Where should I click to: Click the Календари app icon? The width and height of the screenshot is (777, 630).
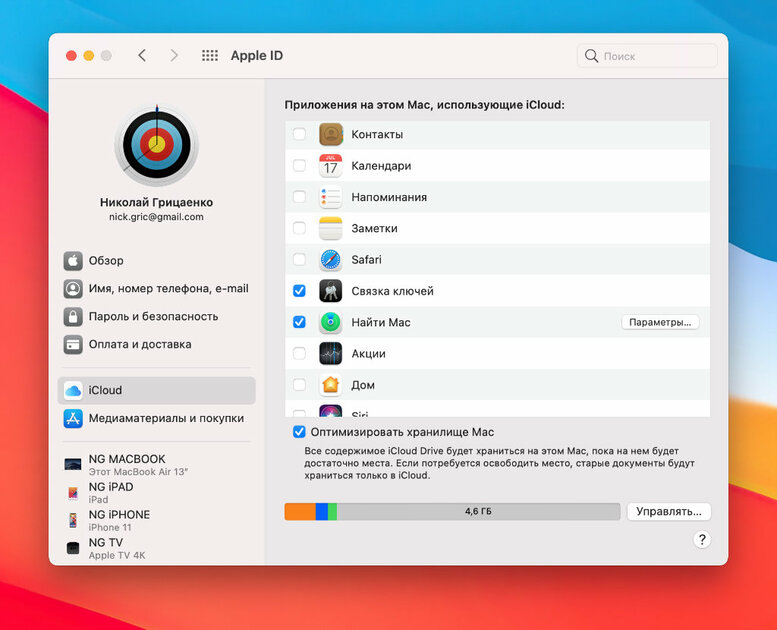click(331, 166)
